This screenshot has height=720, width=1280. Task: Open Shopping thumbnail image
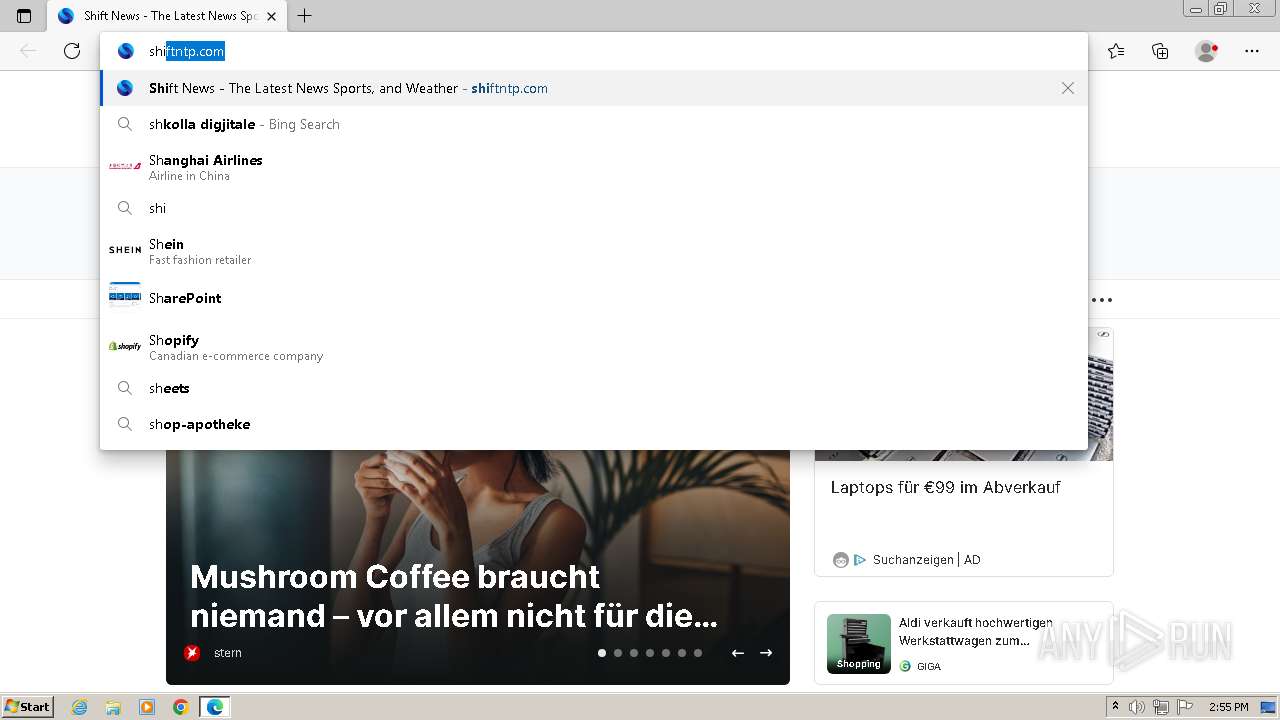(859, 643)
